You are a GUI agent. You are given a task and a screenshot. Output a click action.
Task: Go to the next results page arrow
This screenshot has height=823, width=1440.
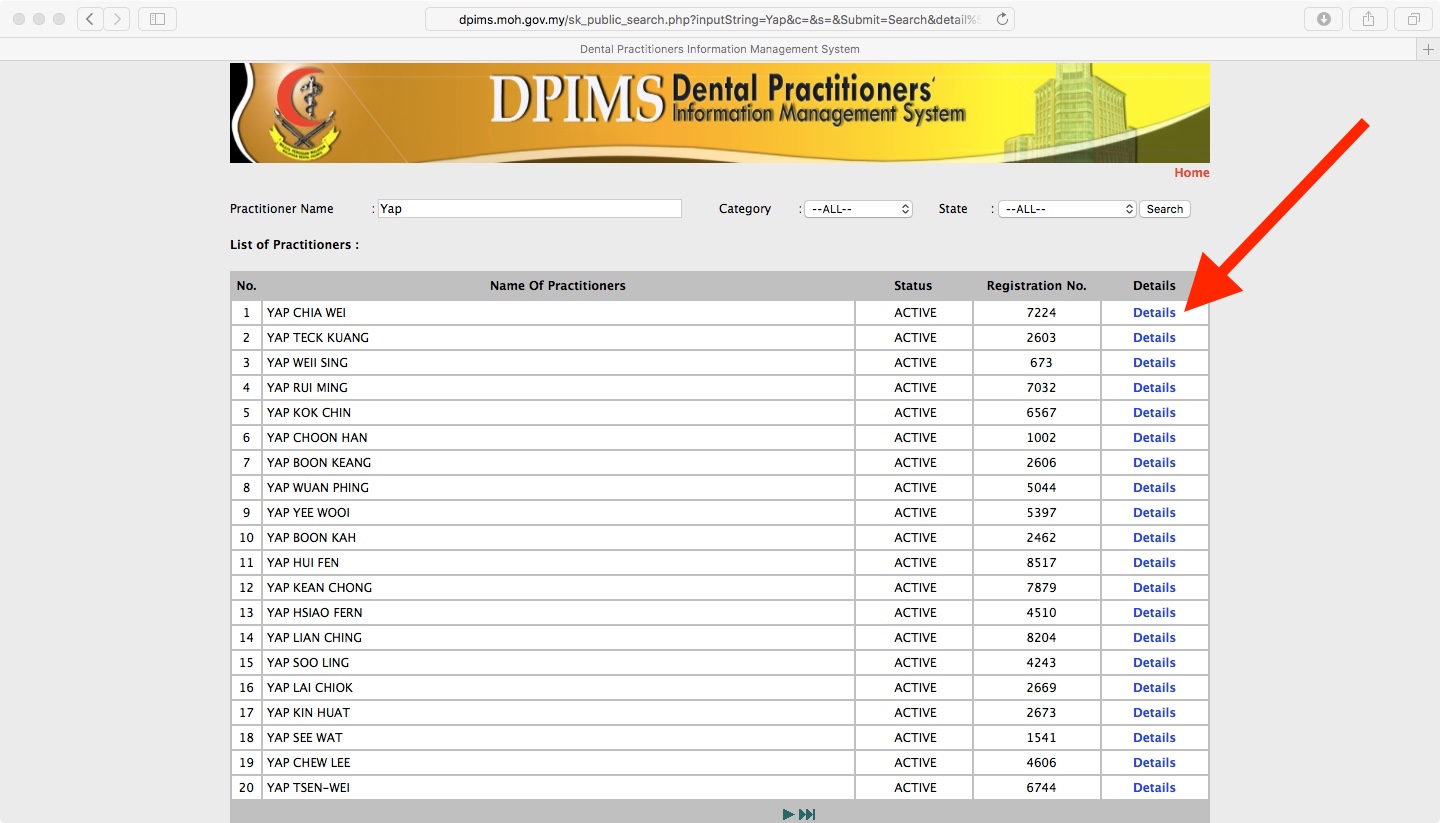tap(789, 814)
